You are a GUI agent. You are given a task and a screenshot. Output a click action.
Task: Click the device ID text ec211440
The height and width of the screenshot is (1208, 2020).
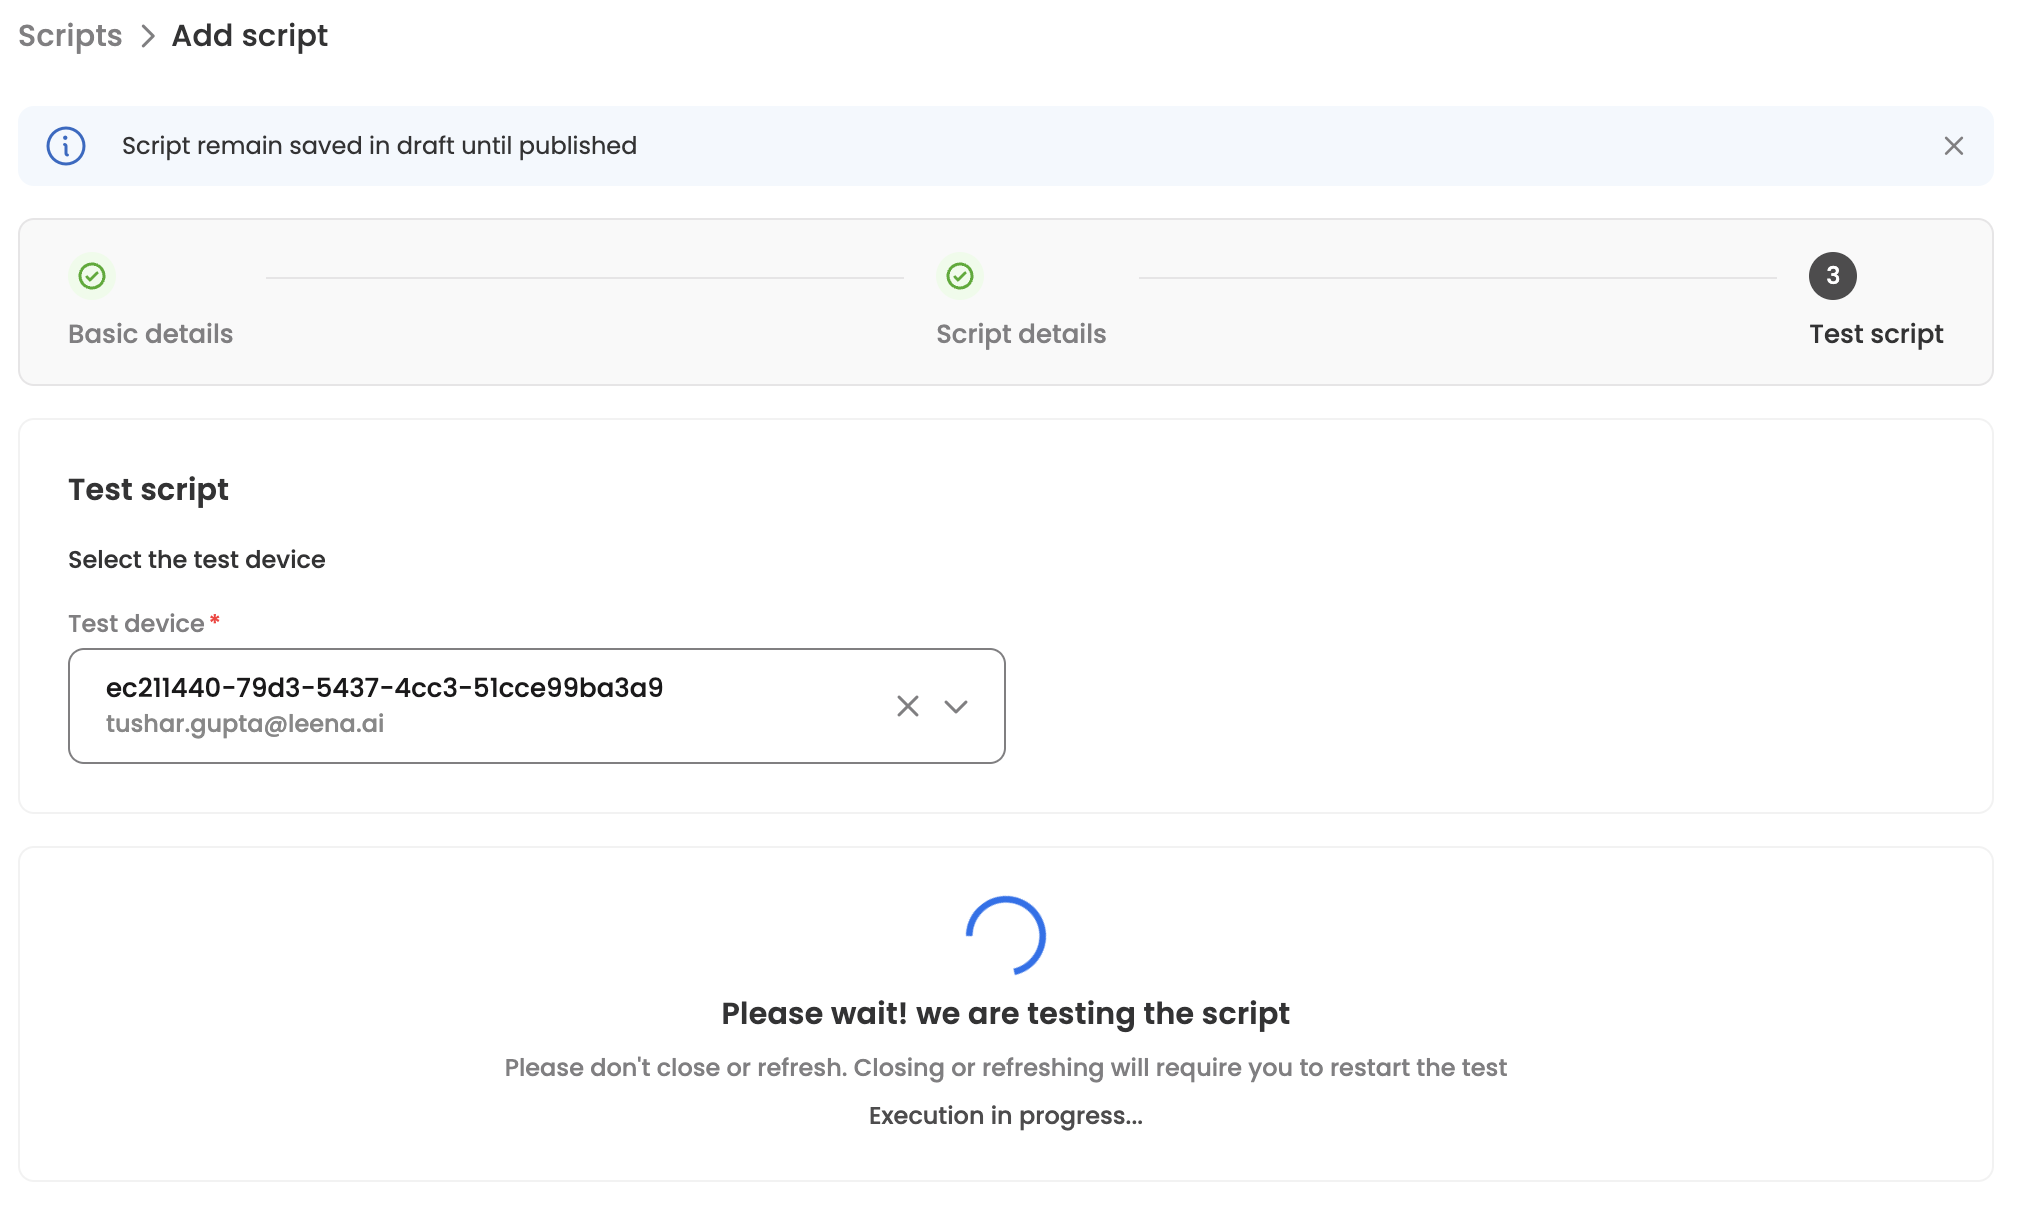tap(384, 688)
